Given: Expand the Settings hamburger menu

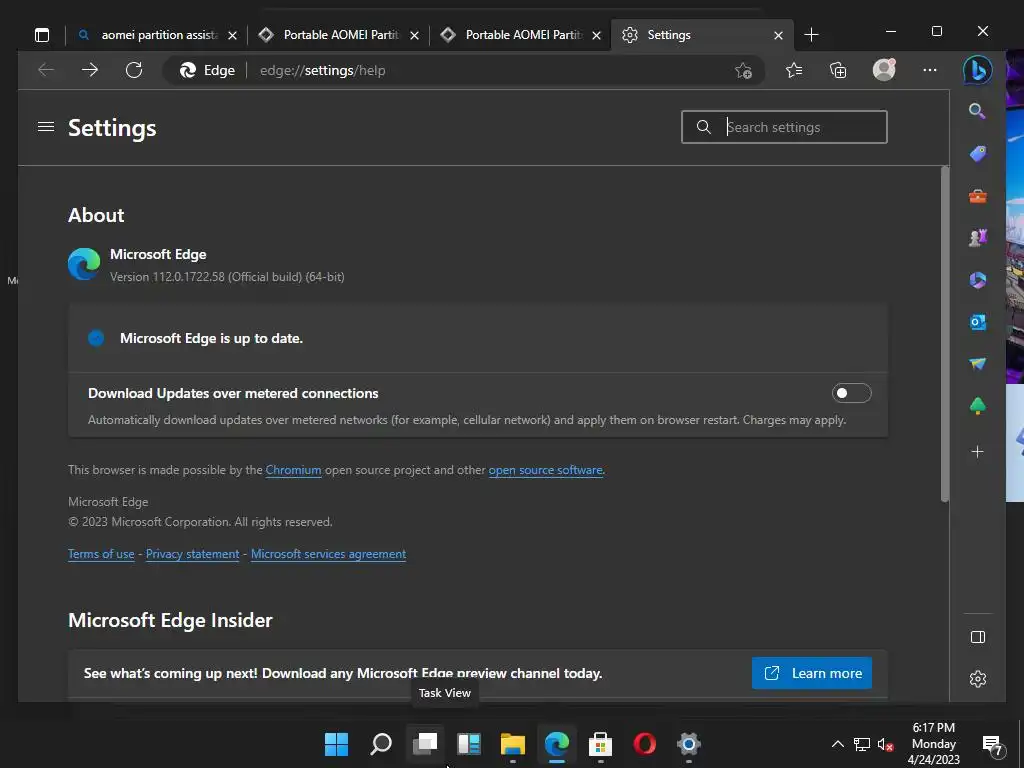Looking at the screenshot, I should pos(46,127).
